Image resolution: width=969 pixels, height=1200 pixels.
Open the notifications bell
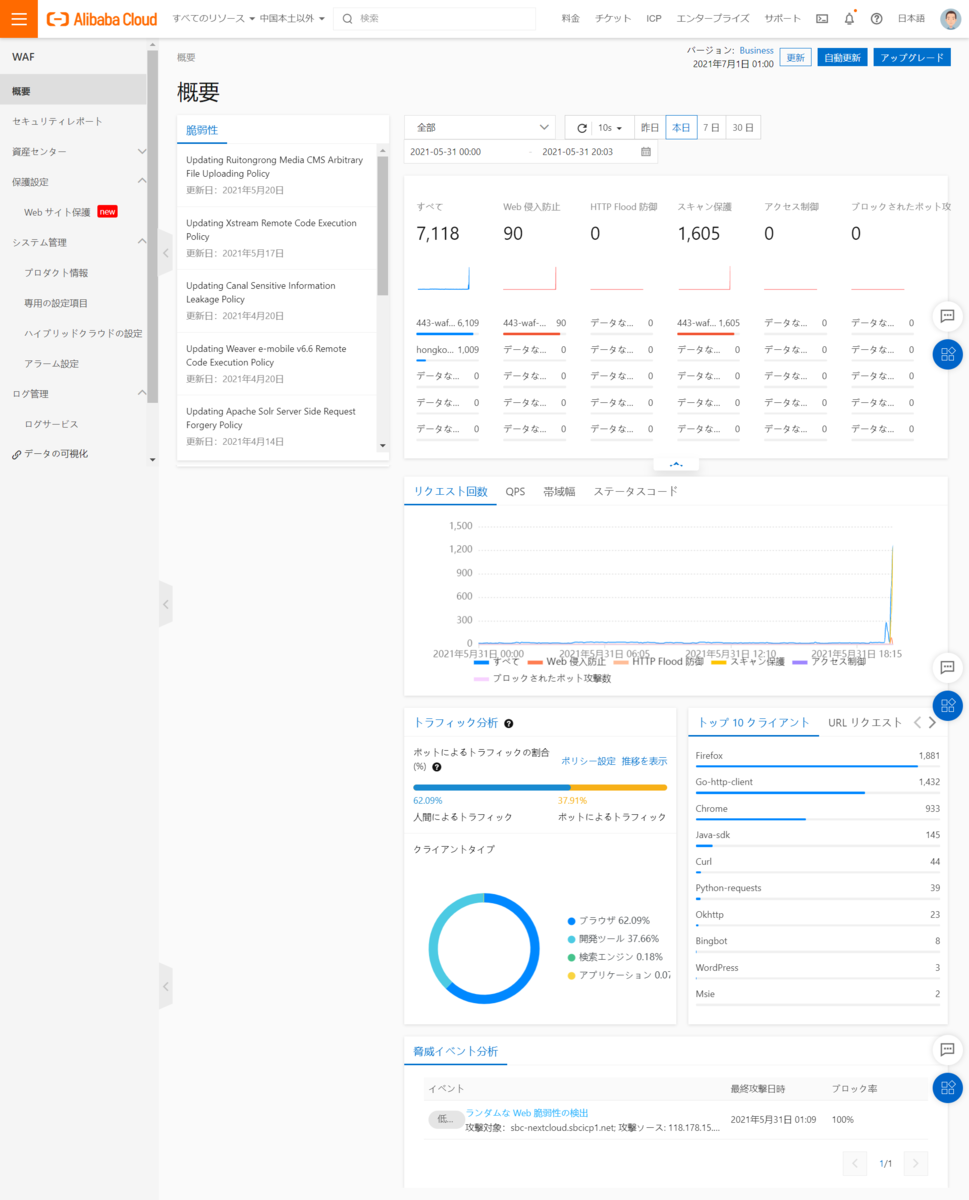(849, 19)
